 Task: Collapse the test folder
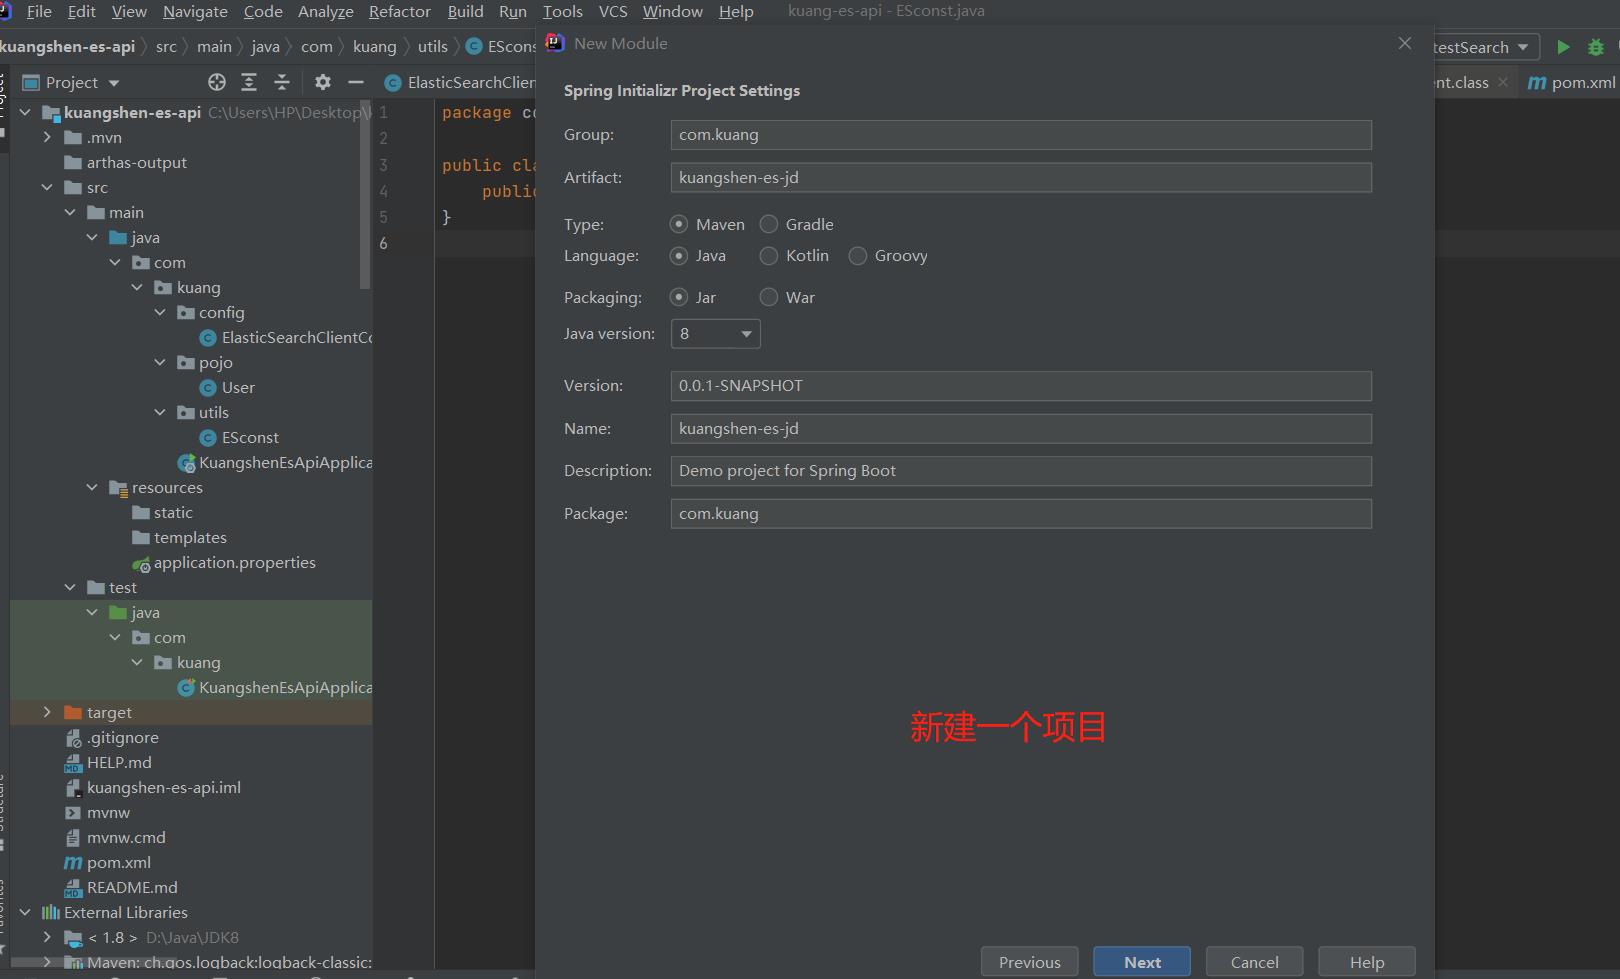(70, 587)
